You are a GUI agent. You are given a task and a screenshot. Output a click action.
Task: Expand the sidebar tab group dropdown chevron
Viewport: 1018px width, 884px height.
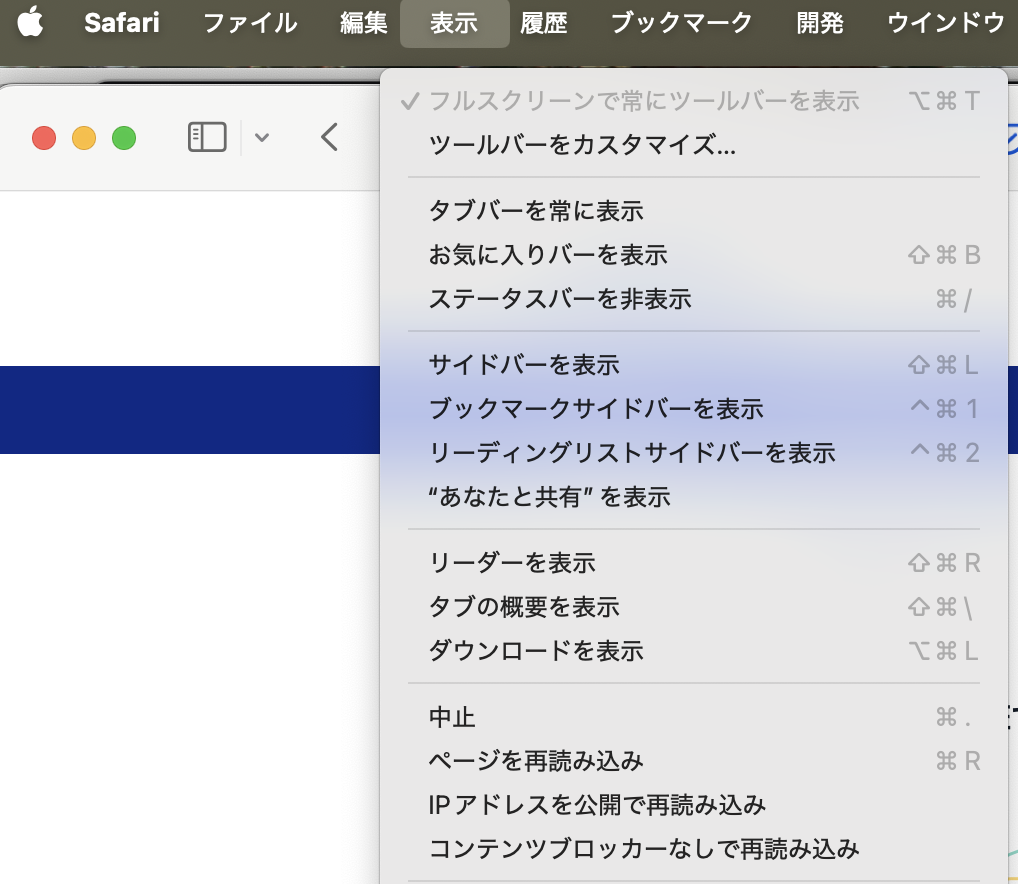tap(262, 138)
